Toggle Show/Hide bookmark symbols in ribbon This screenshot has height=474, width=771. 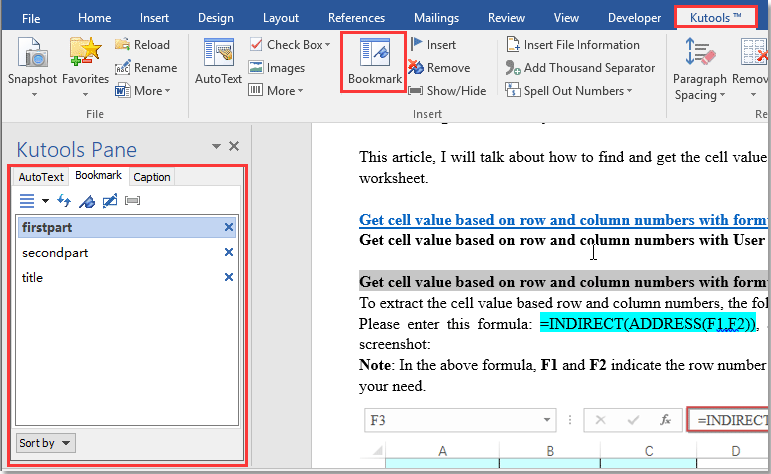tap(447, 91)
